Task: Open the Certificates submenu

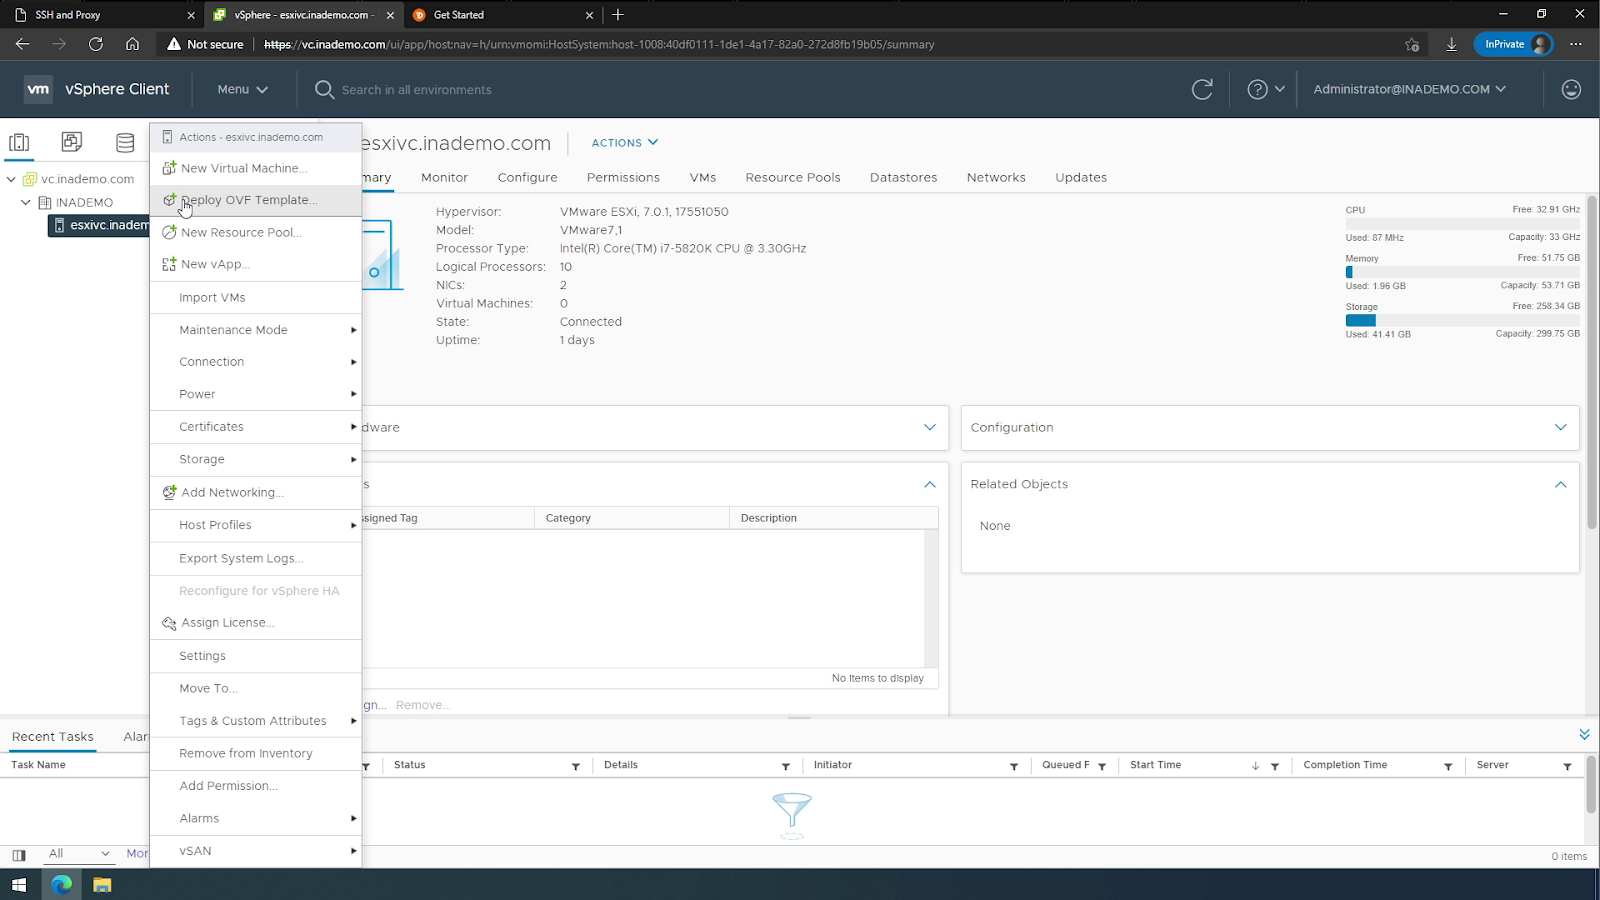Action: [x=256, y=427]
